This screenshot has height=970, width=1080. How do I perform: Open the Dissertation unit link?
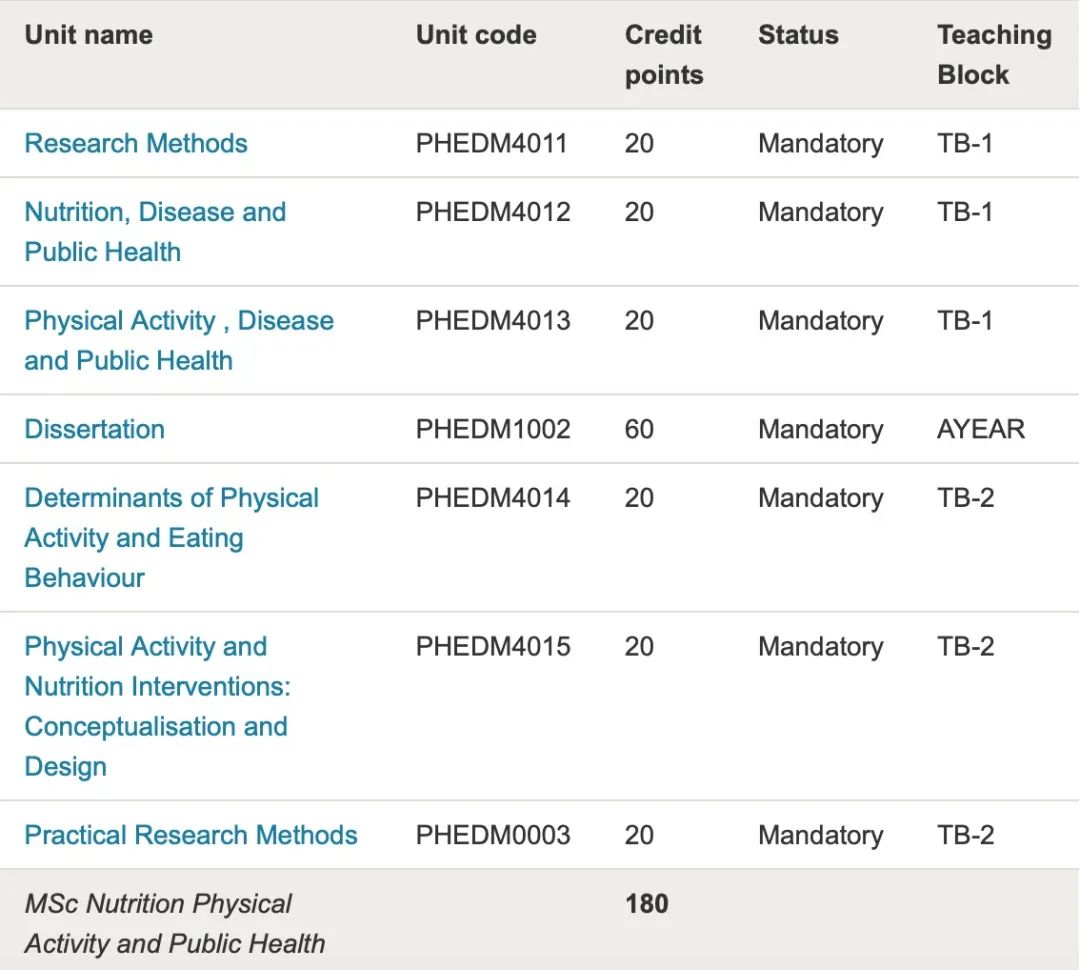(95, 429)
